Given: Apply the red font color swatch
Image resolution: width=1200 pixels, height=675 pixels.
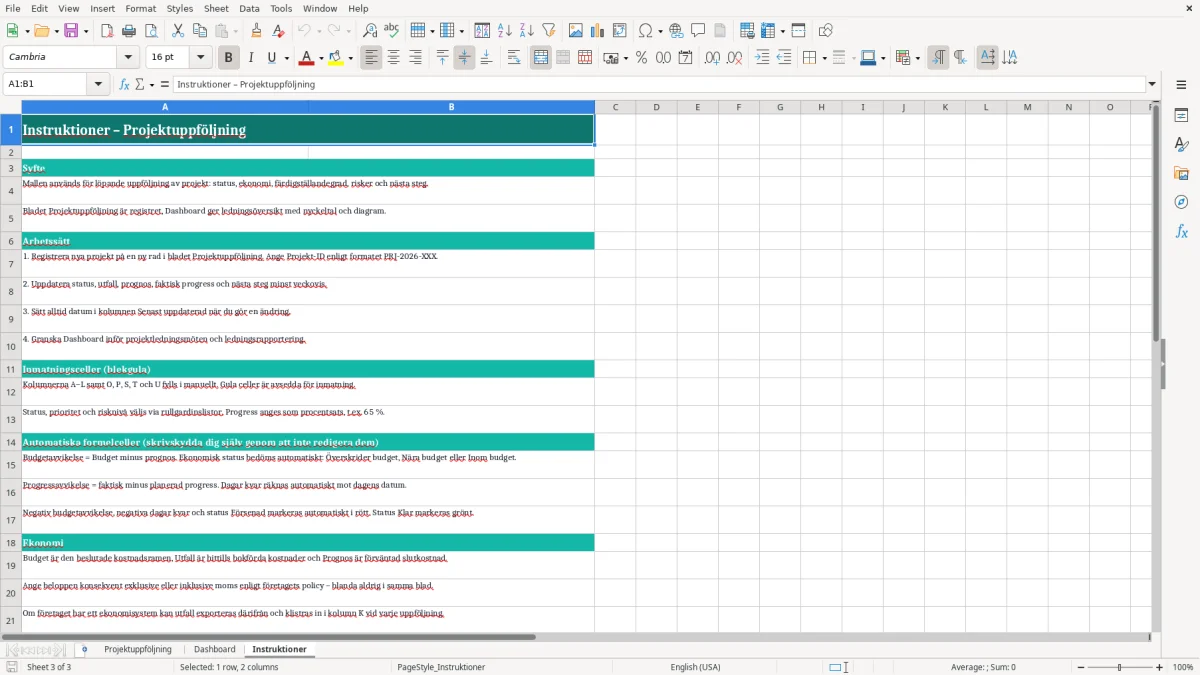Looking at the screenshot, I should pyautogui.click(x=307, y=58).
